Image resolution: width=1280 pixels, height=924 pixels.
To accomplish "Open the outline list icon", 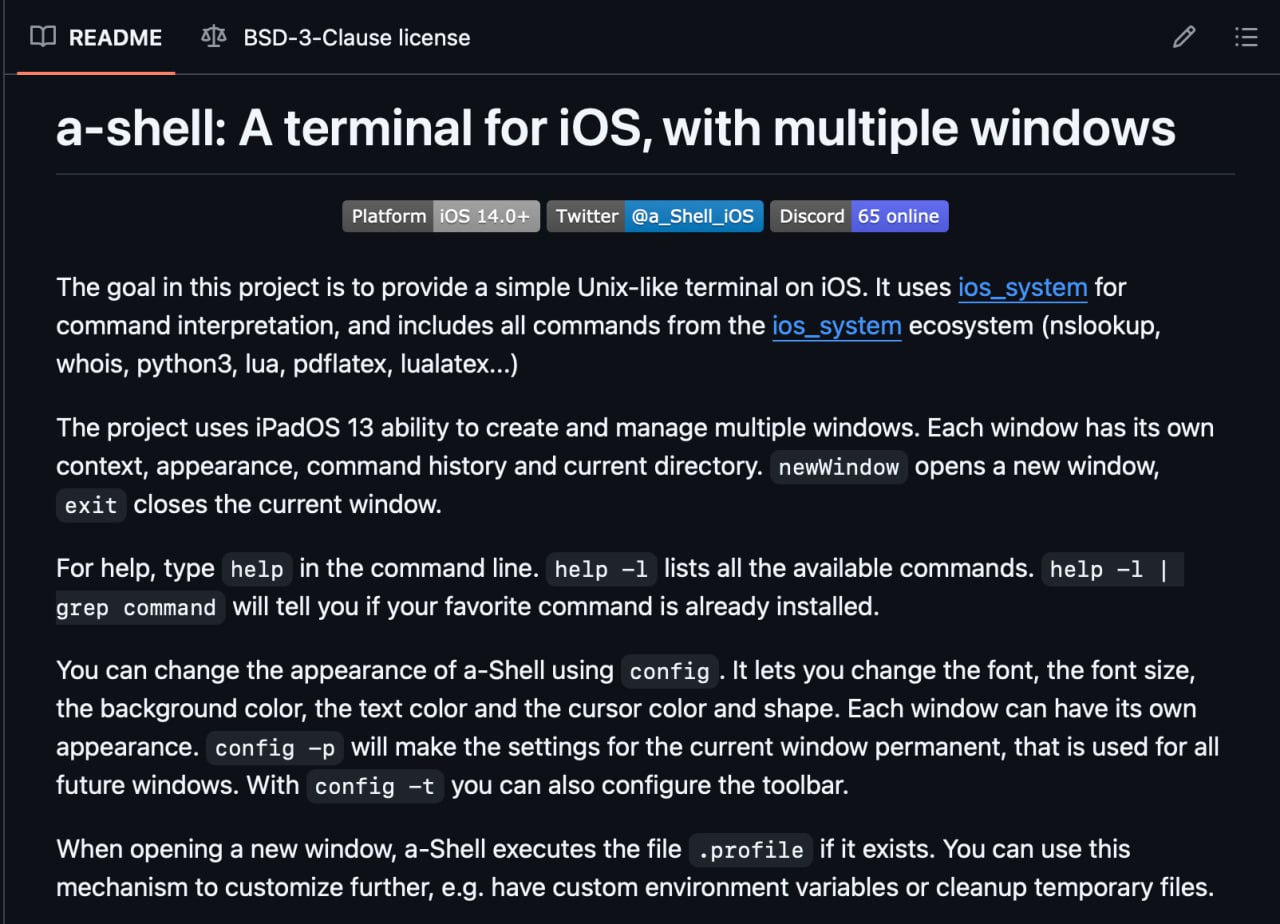I will coord(1246,37).
